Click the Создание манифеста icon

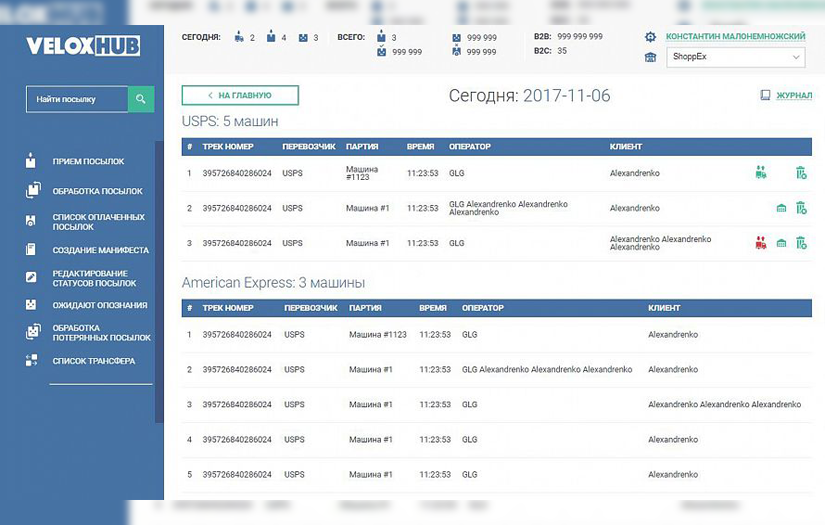(x=31, y=249)
